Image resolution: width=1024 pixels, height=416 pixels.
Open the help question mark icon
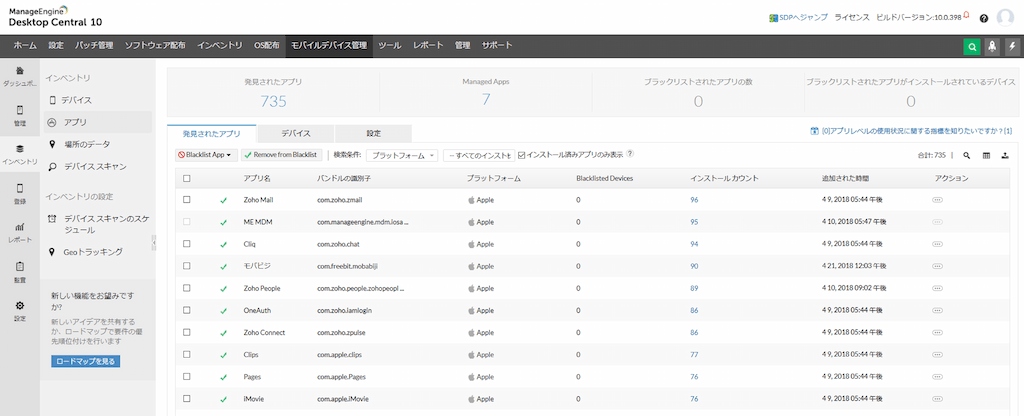pyautogui.click(x=984, y=18)
